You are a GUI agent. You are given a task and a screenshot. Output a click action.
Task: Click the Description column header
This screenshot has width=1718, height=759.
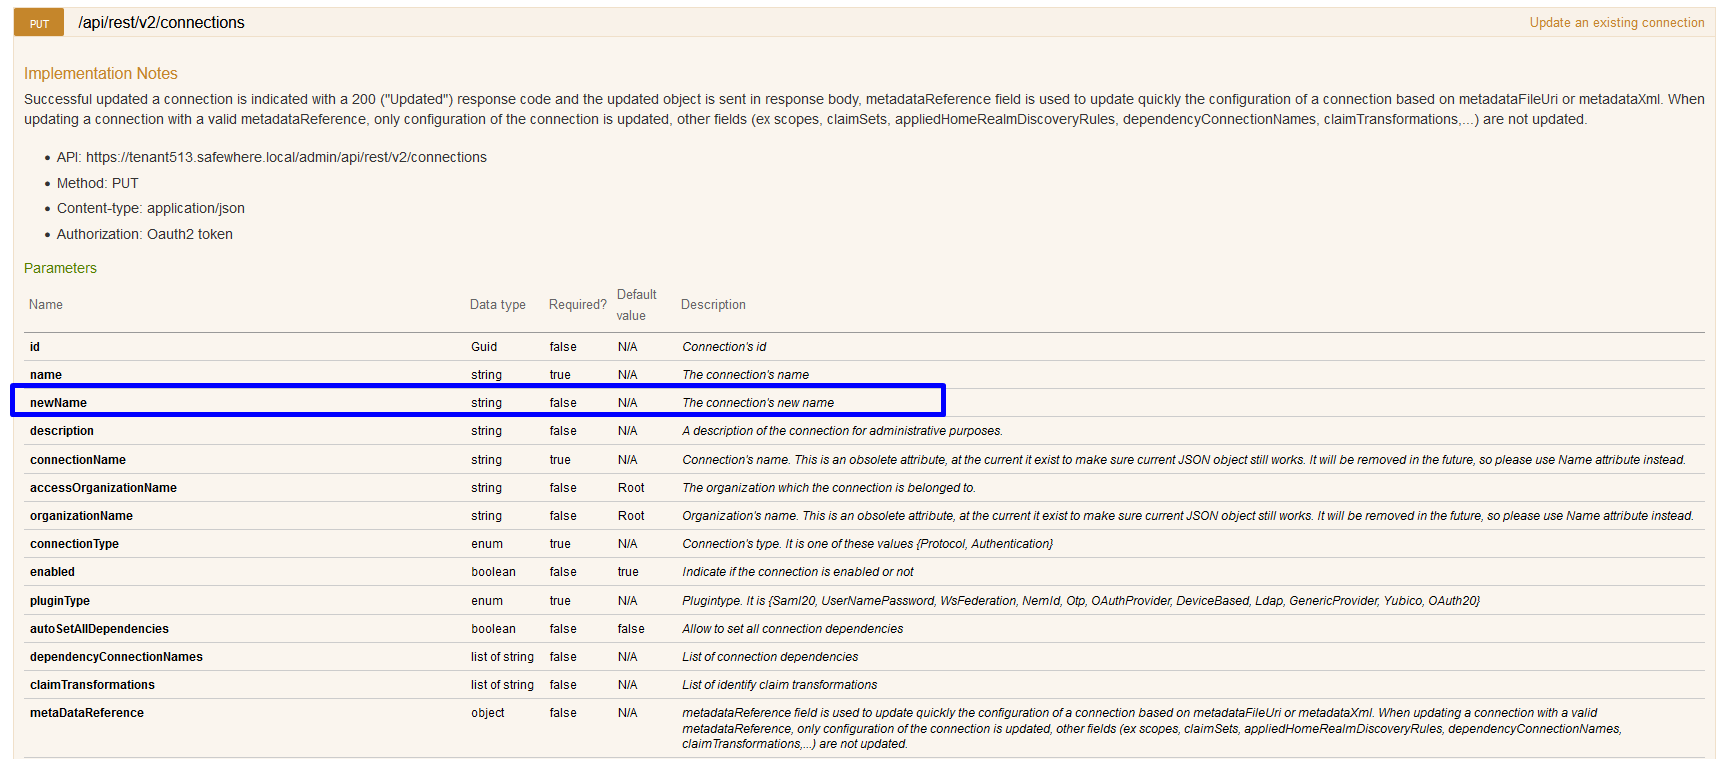point(713,305)
